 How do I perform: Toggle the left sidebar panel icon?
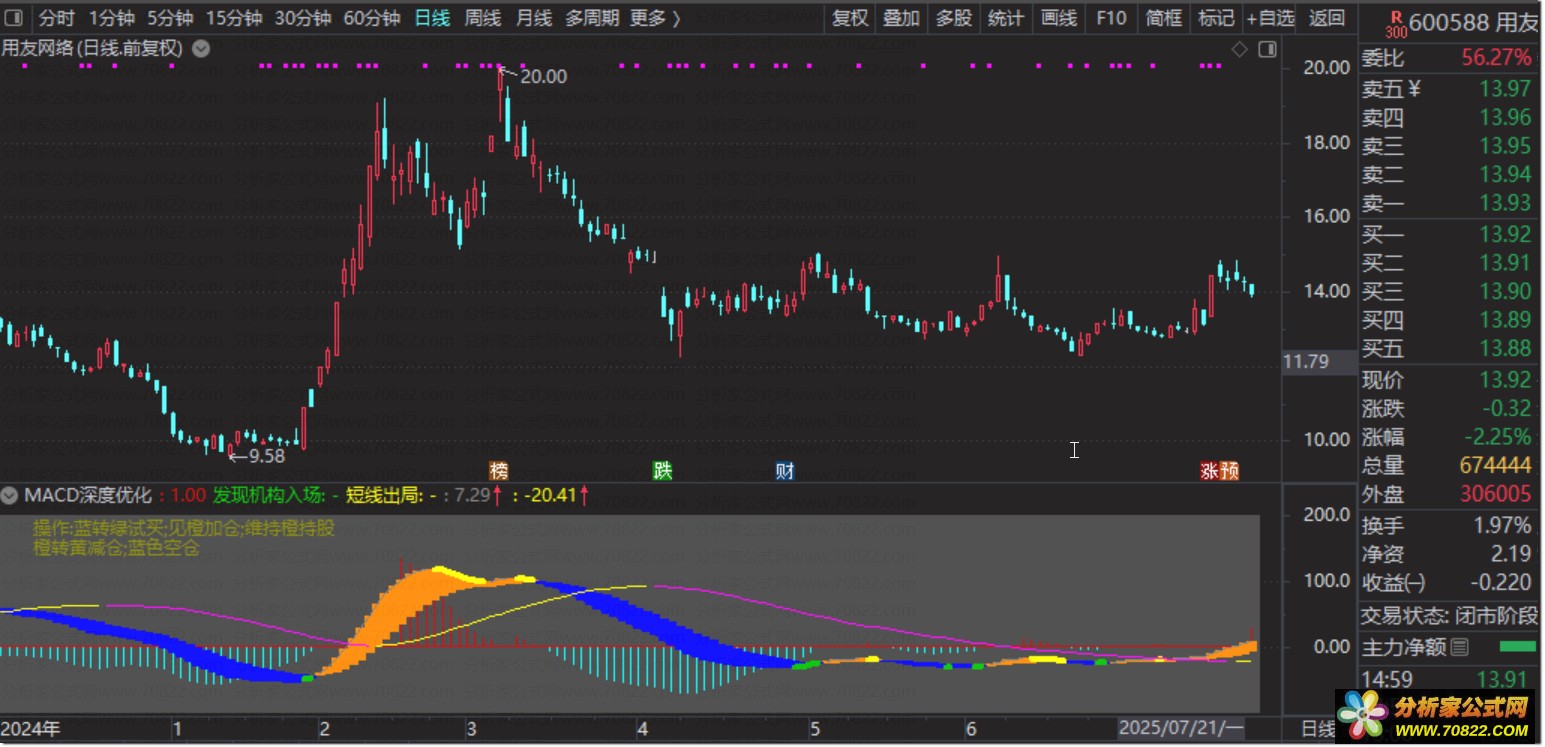[x=14, y=18]
